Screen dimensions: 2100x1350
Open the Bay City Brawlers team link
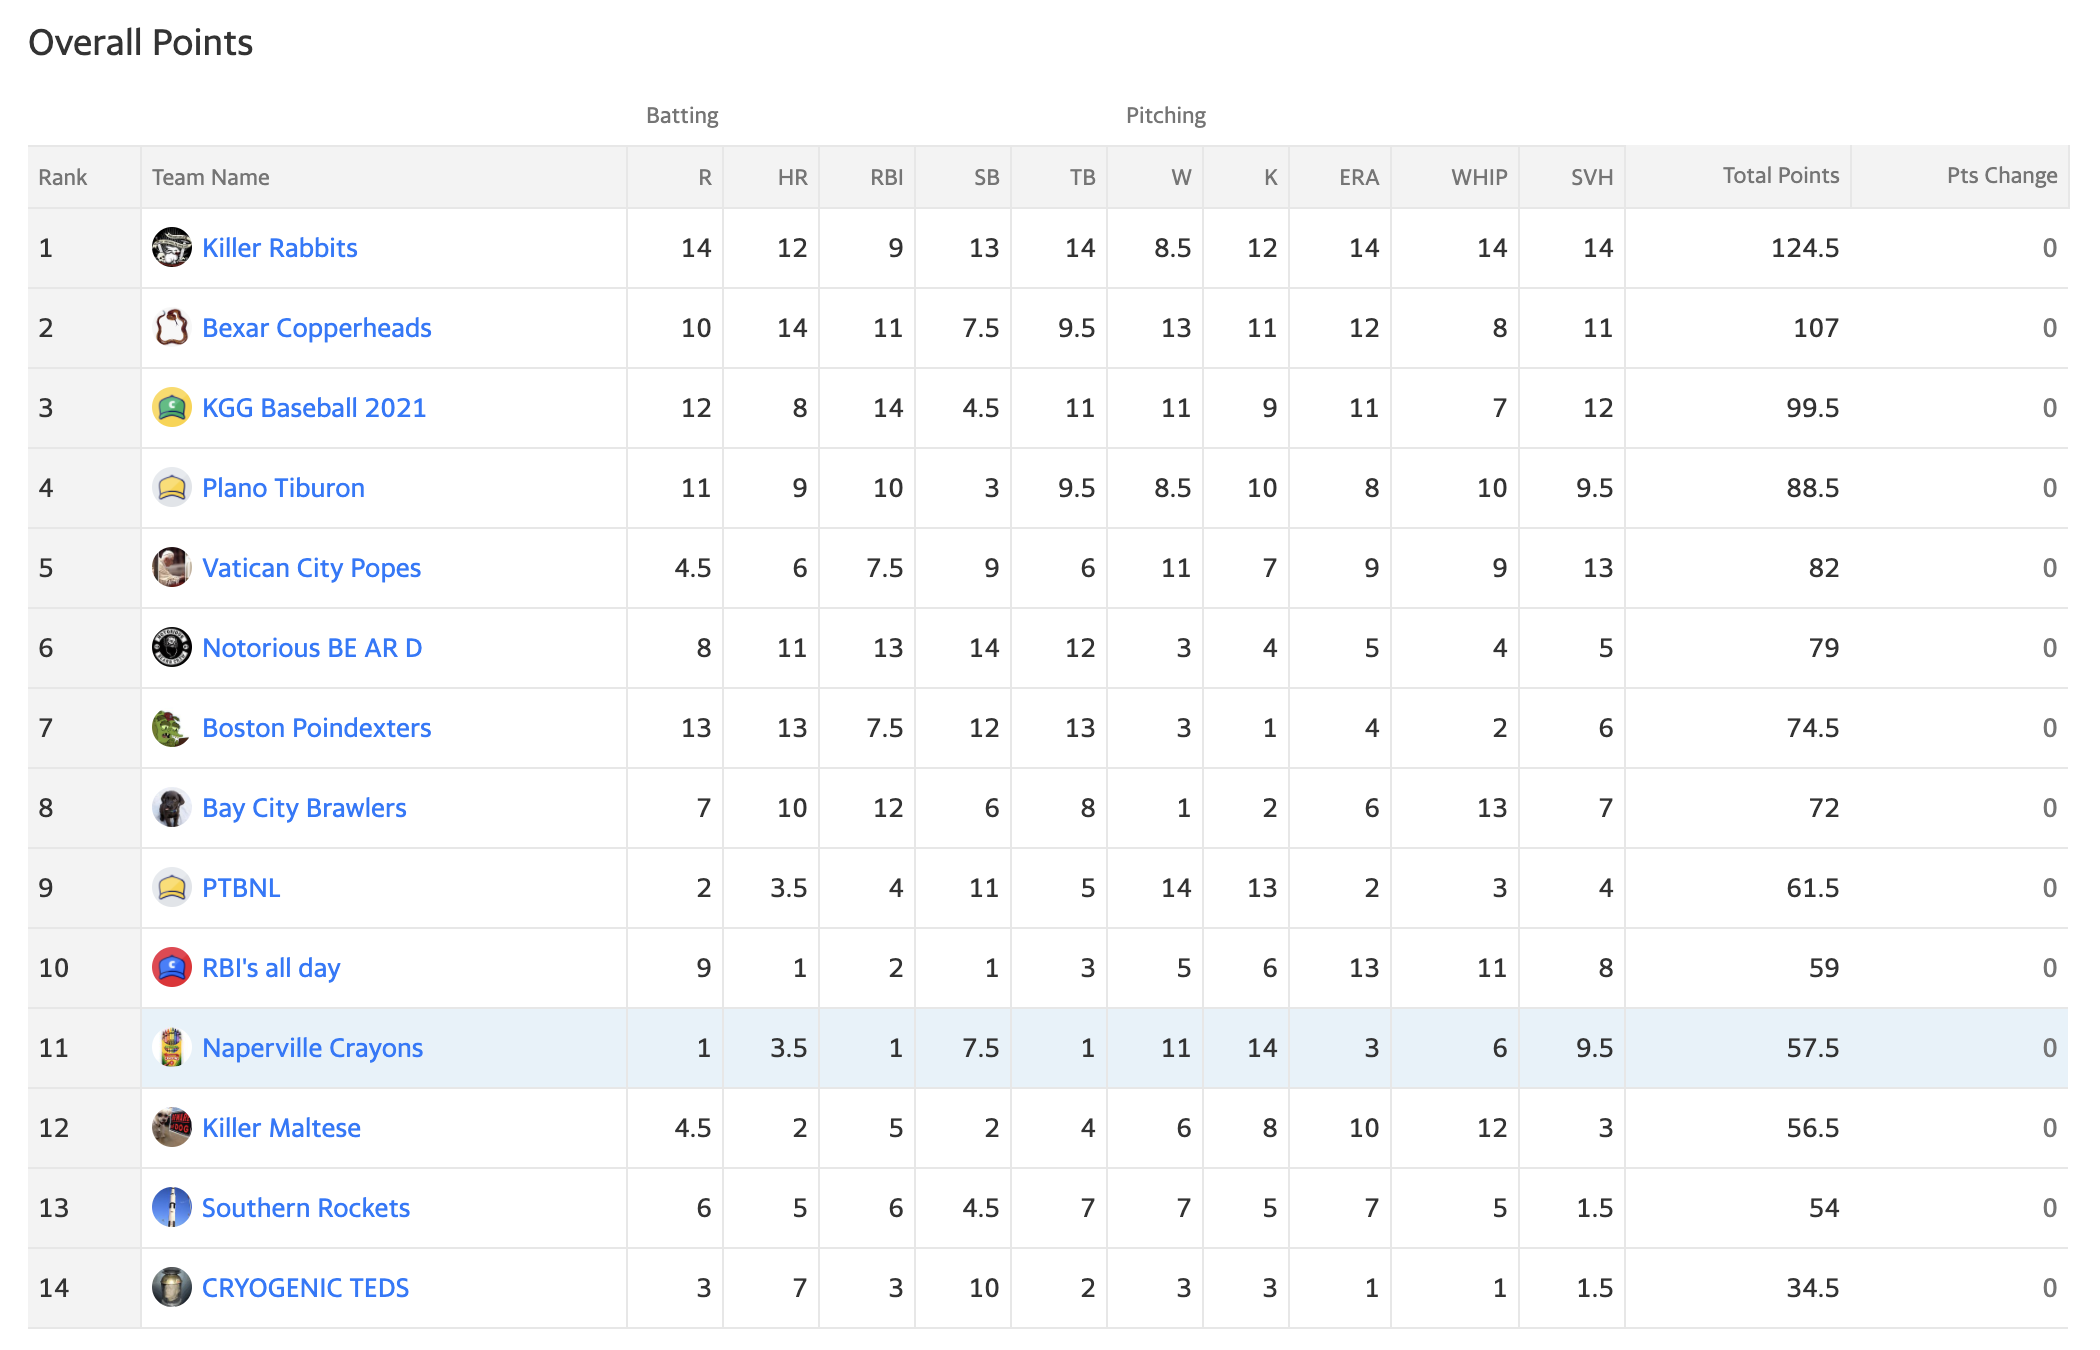coord(304,808)
